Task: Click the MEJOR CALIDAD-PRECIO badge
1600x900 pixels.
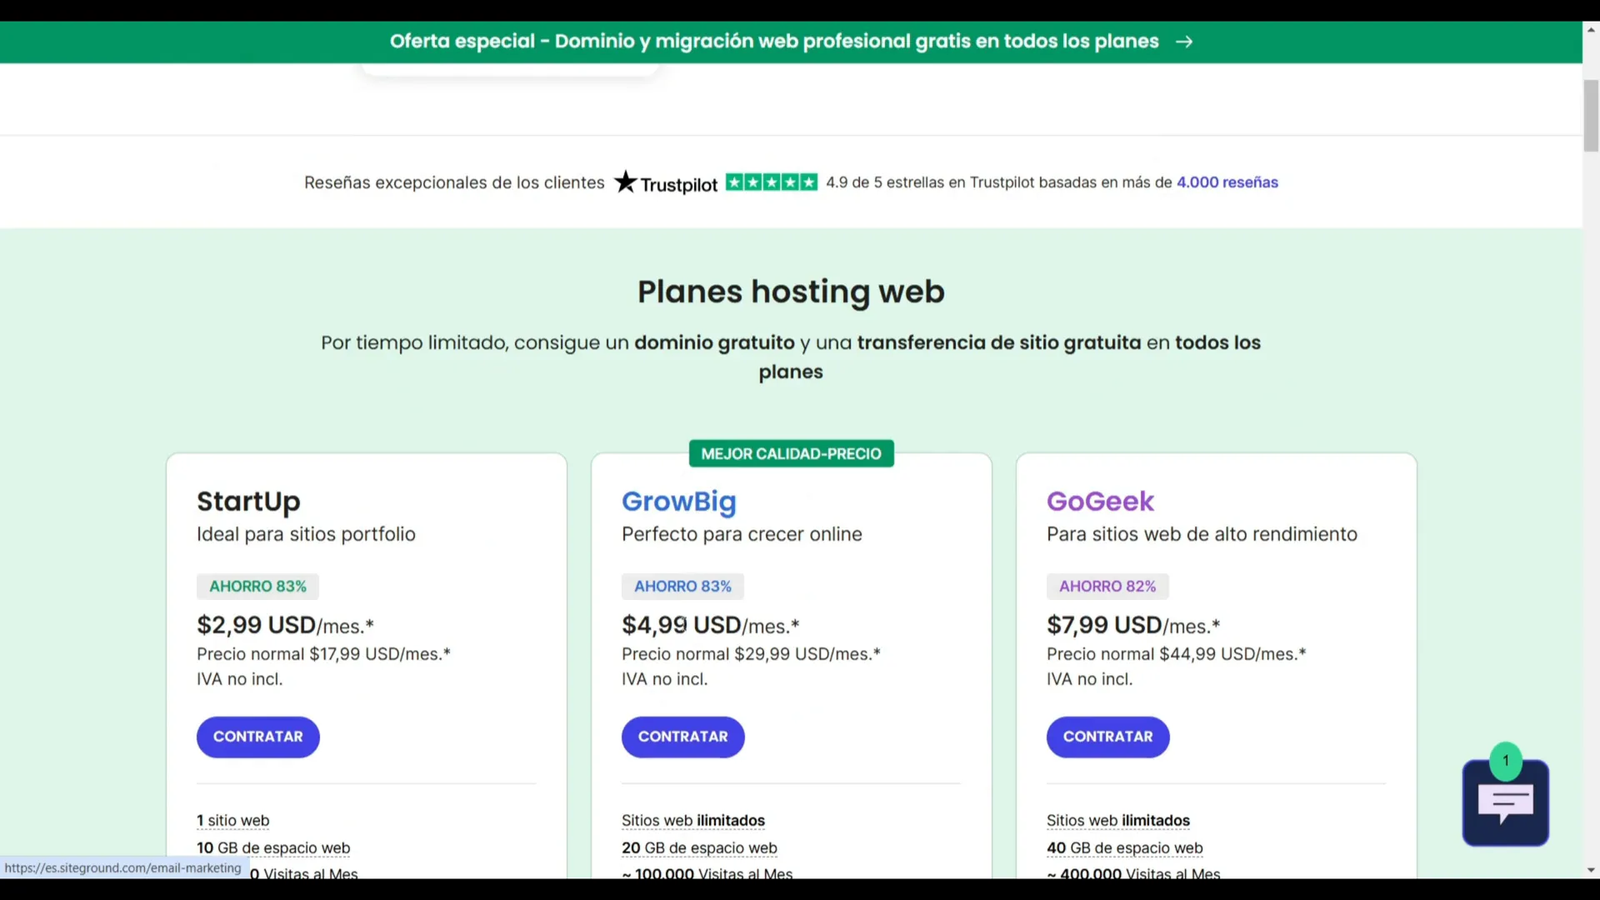Action: (791, 453)
